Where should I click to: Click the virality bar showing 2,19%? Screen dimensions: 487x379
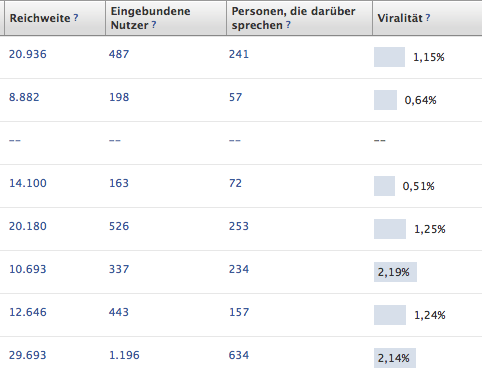[x=395, y=272]
